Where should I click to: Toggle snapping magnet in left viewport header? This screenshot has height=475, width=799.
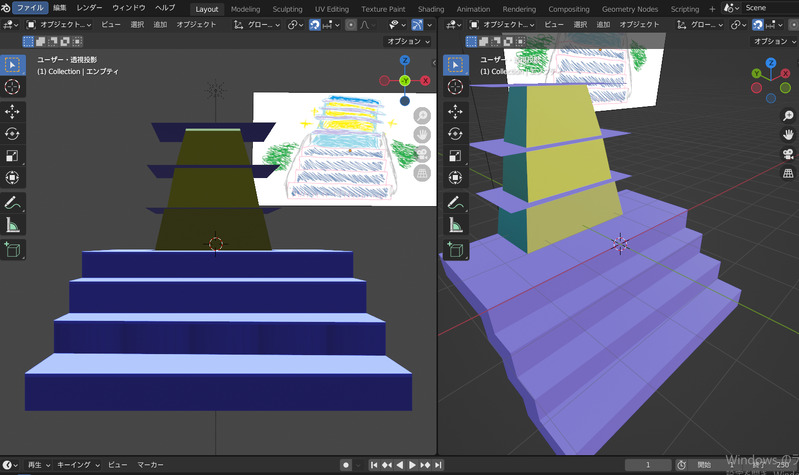[315, 24]
